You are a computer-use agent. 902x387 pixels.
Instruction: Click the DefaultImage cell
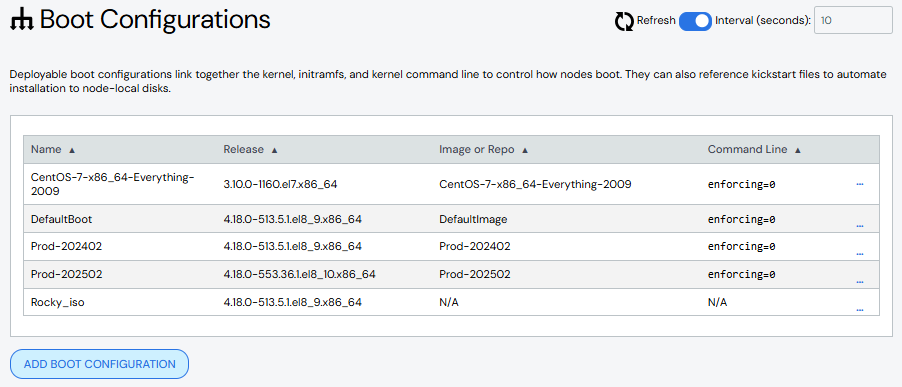click(473, 219)
